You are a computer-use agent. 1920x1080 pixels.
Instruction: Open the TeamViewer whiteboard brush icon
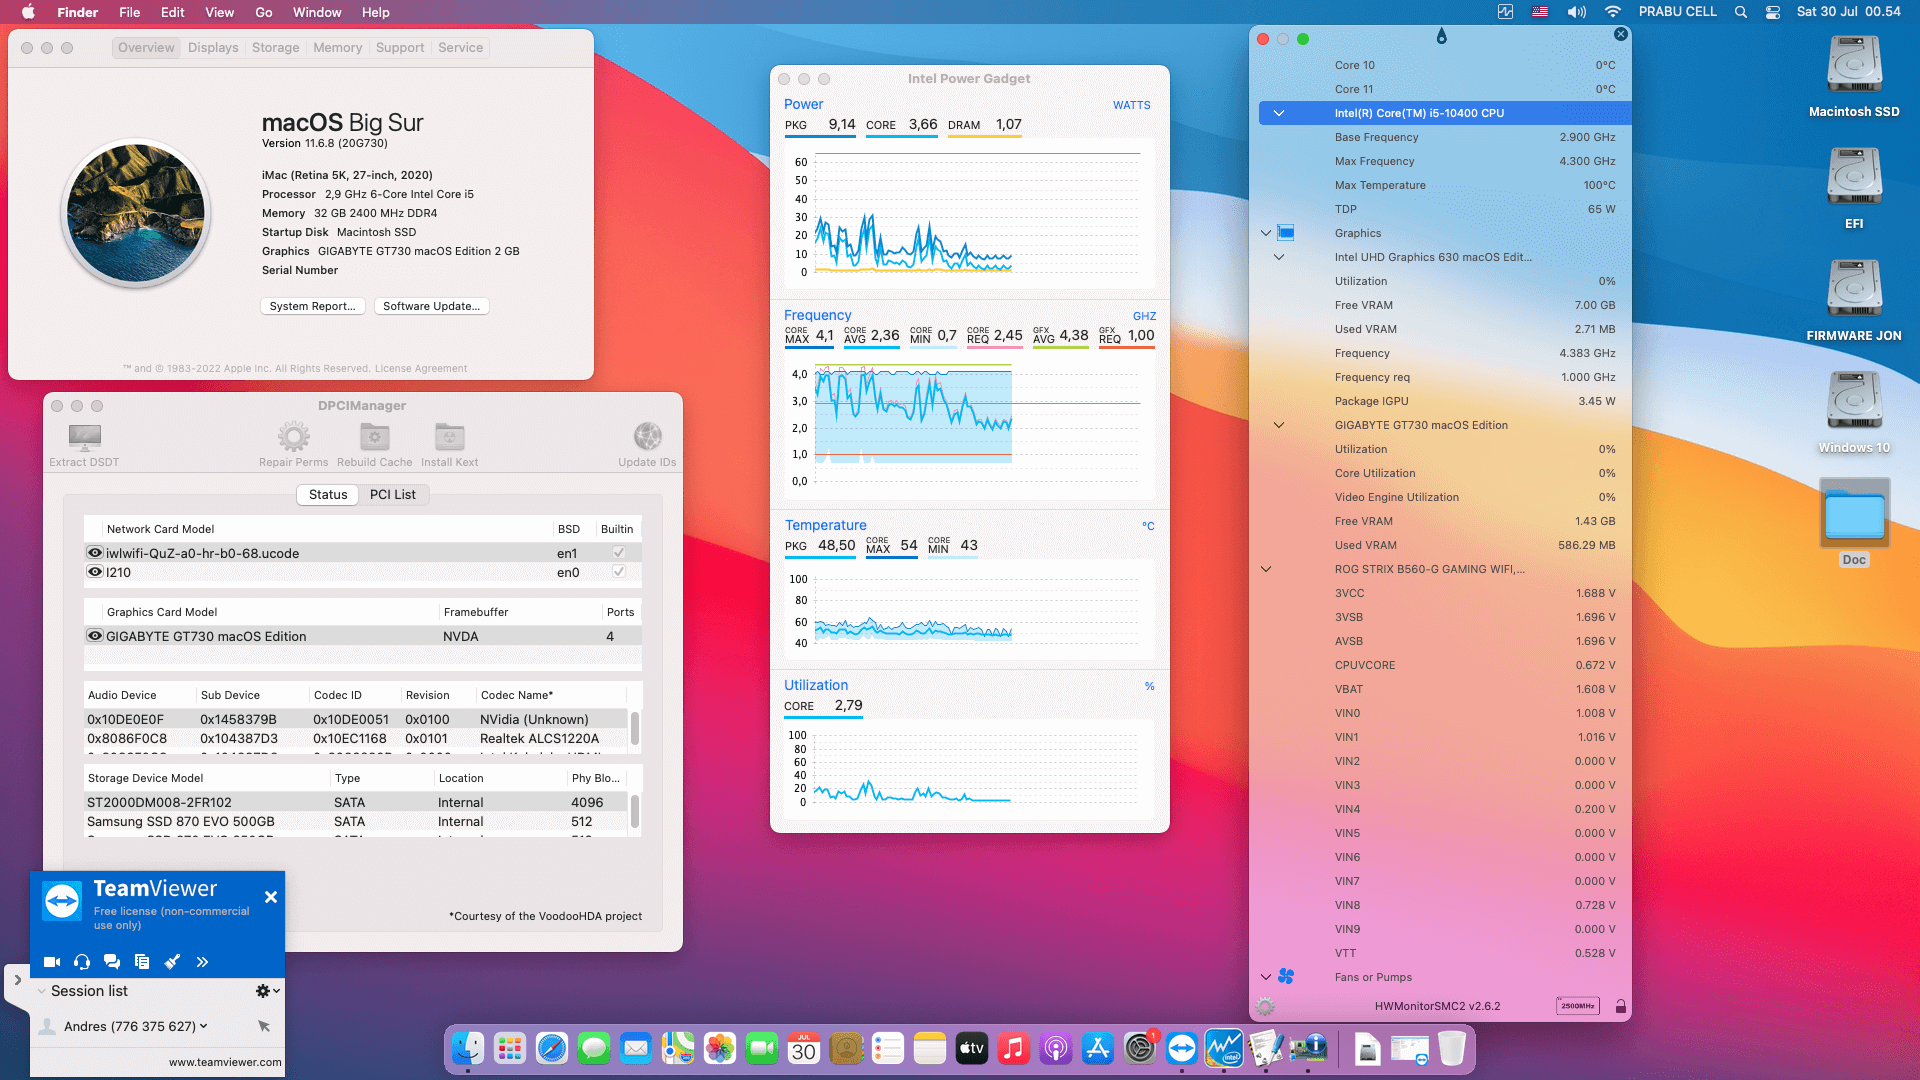click(x=172, y=962)
